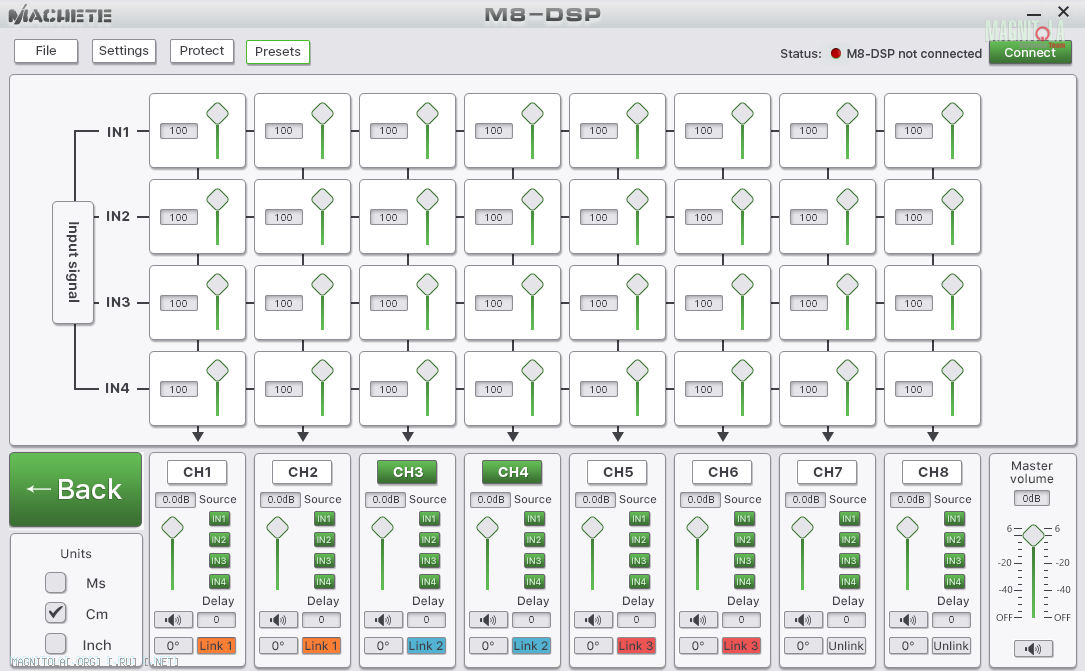Click the blue Link 2 button under CH3
The height and width of the screenshot is (671, 1085).
(426, 646)
